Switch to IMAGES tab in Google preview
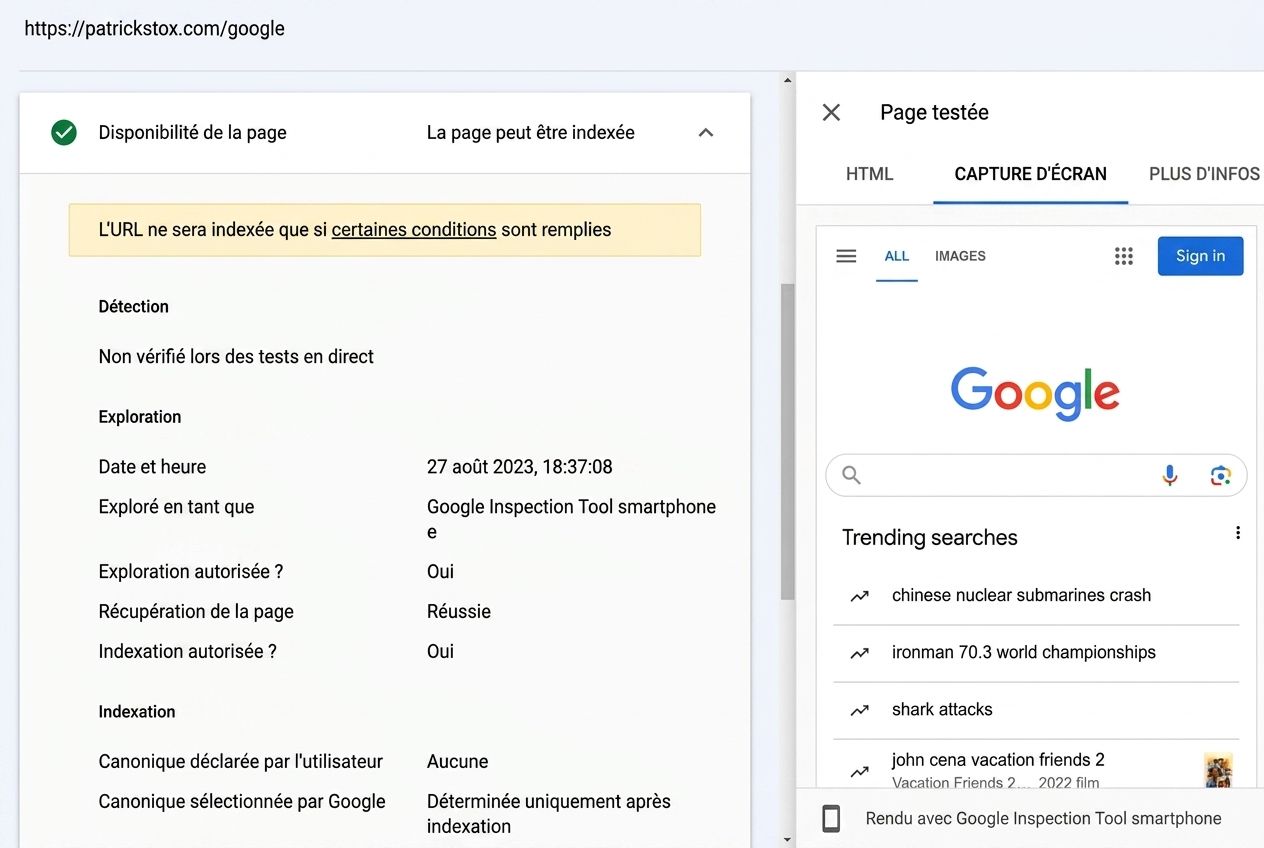This screenshot has width=1264, height=848. [x=960, y=256]
